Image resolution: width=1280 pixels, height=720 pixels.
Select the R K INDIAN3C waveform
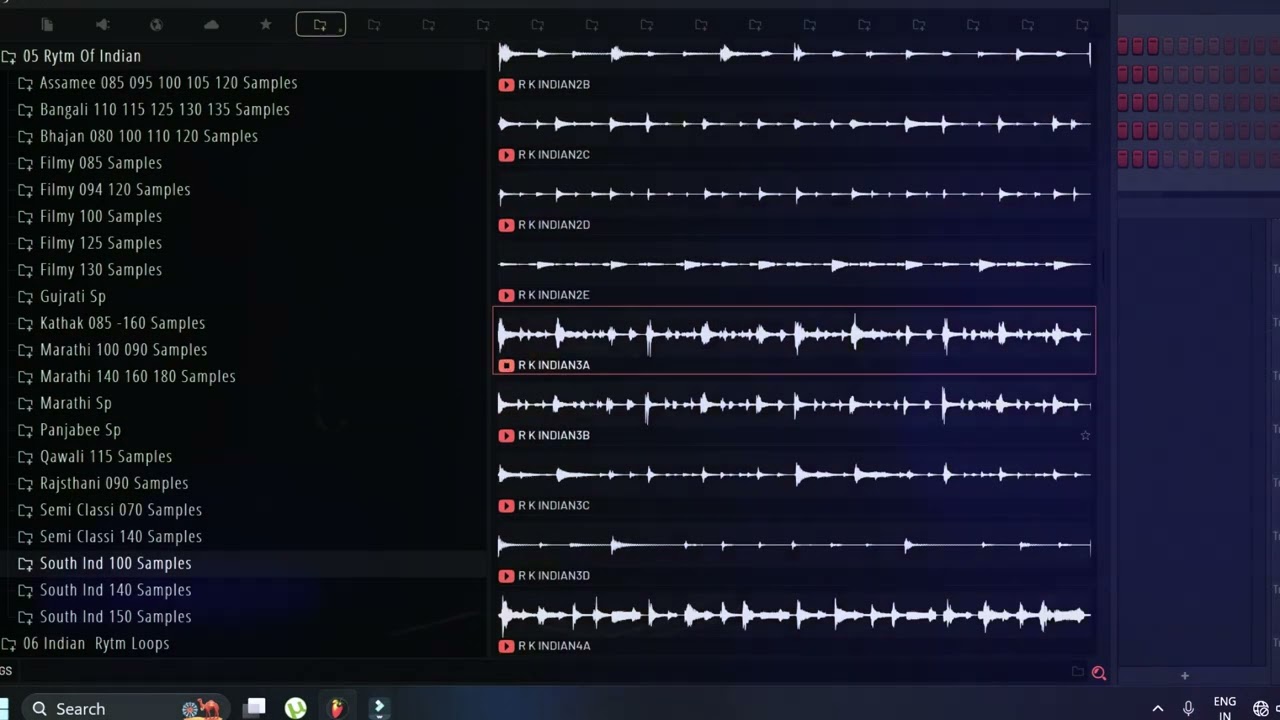coord(794,474)
